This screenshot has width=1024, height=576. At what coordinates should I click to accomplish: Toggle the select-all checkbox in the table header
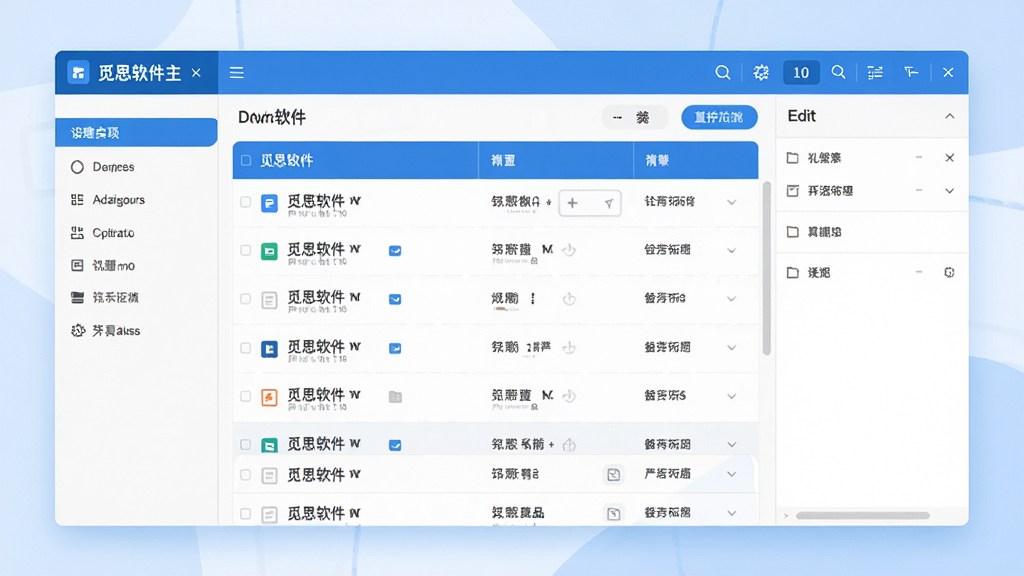click(246, 160)
